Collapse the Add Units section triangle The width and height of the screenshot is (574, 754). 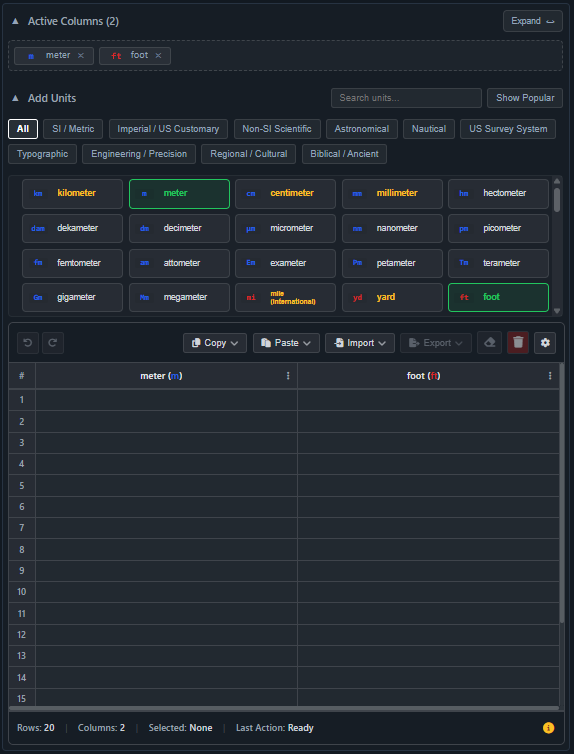[x=15, y=98]
